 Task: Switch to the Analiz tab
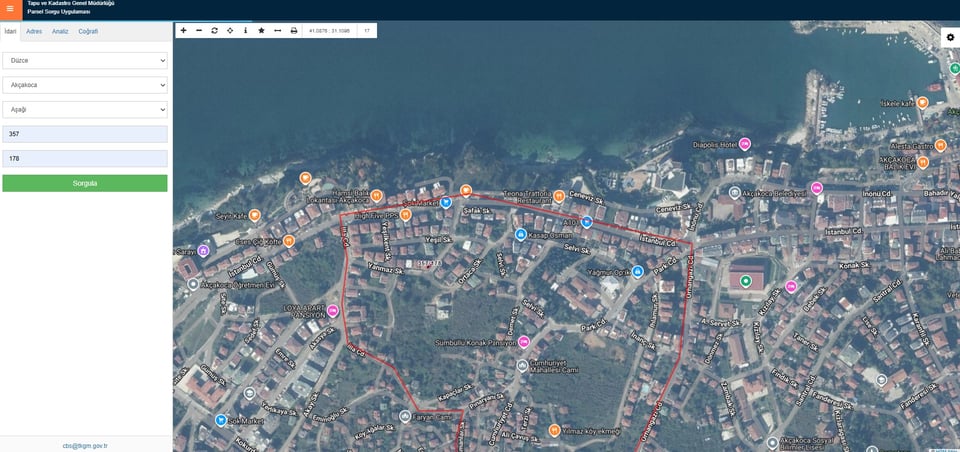[60, 31]
